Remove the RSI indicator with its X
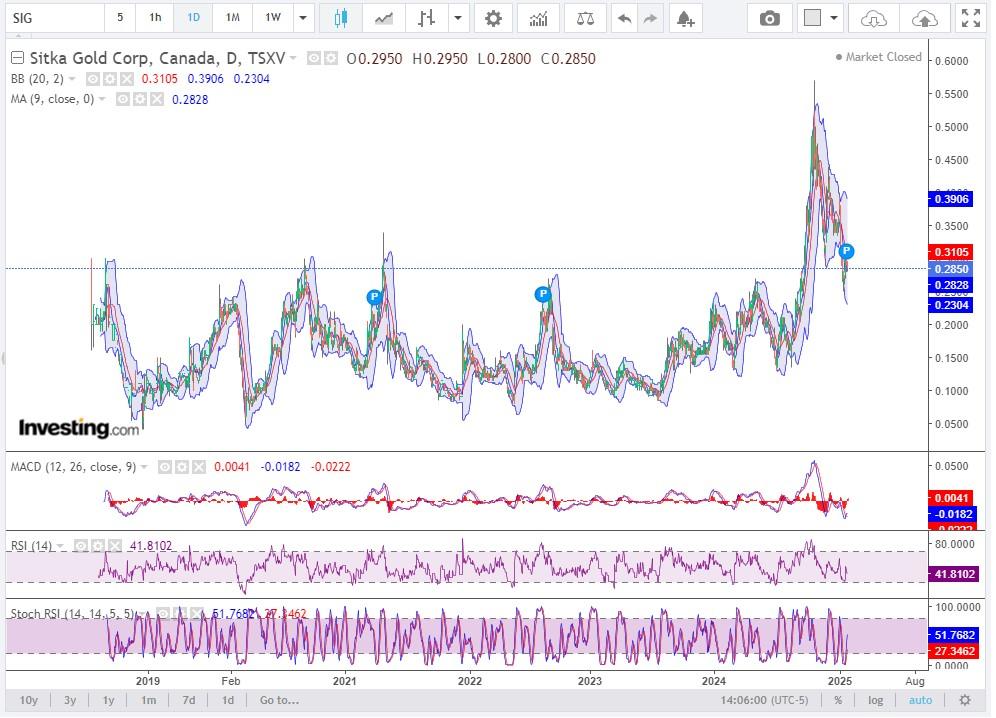This screenshot has height=718, width=996. [114, 546]
